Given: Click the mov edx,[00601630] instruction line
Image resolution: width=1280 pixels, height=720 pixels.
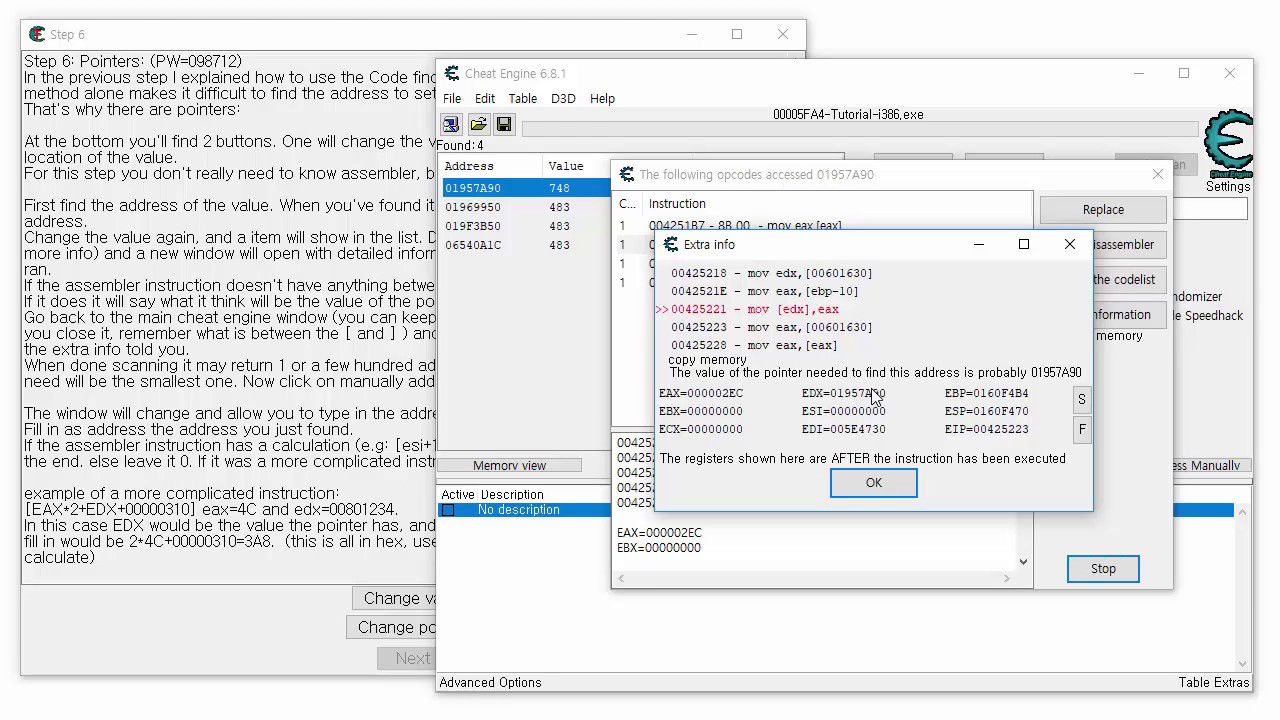Looking at the screenshot, I should 771,273.
